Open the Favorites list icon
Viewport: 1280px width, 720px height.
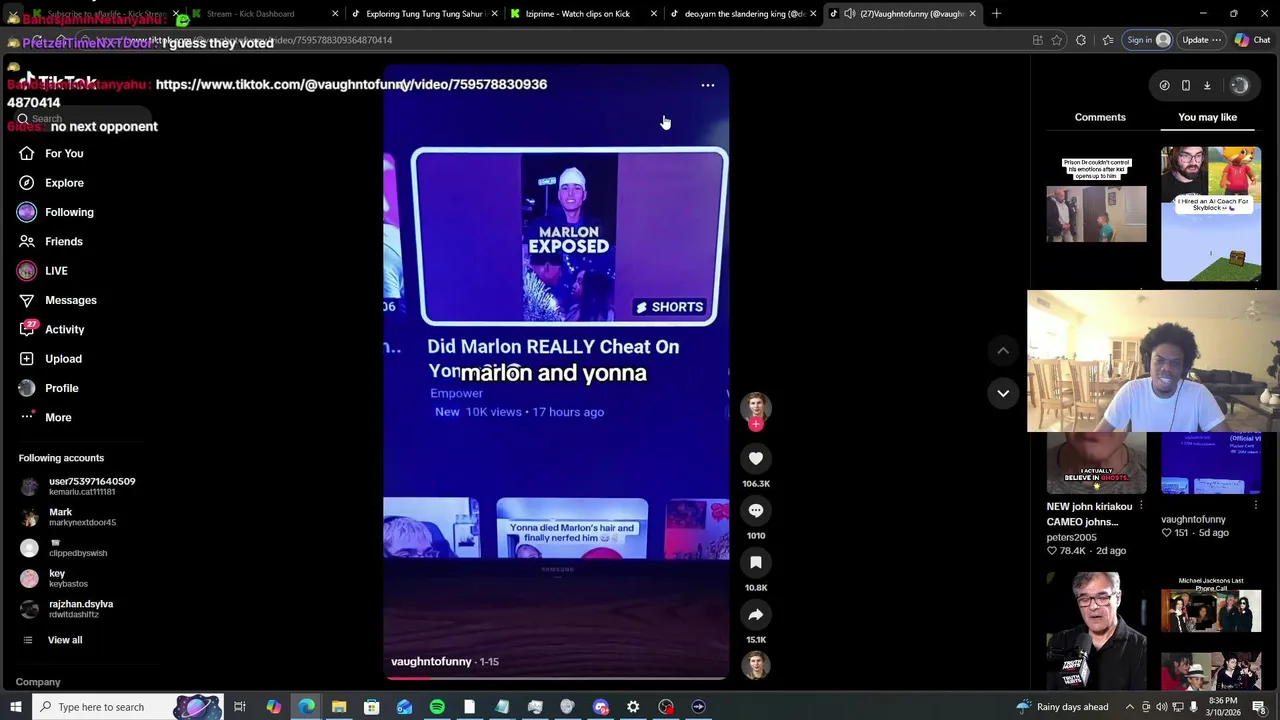pos(1108,40)
